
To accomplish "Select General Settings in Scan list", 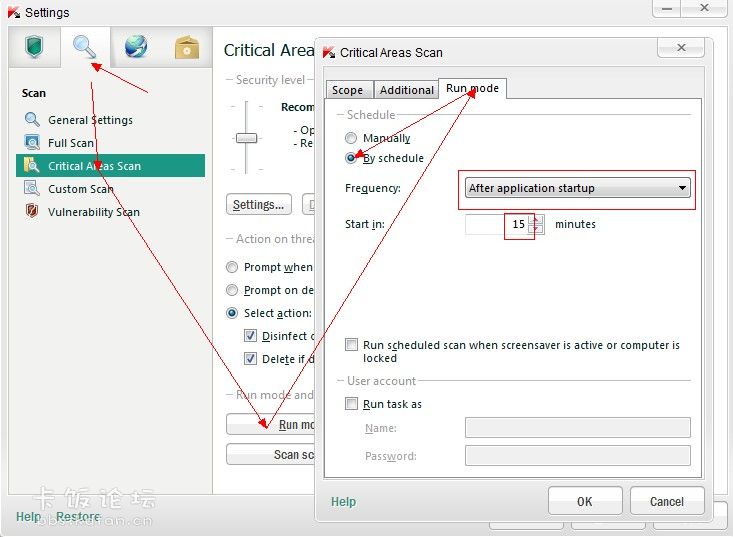I will click(x=110, y=120).
